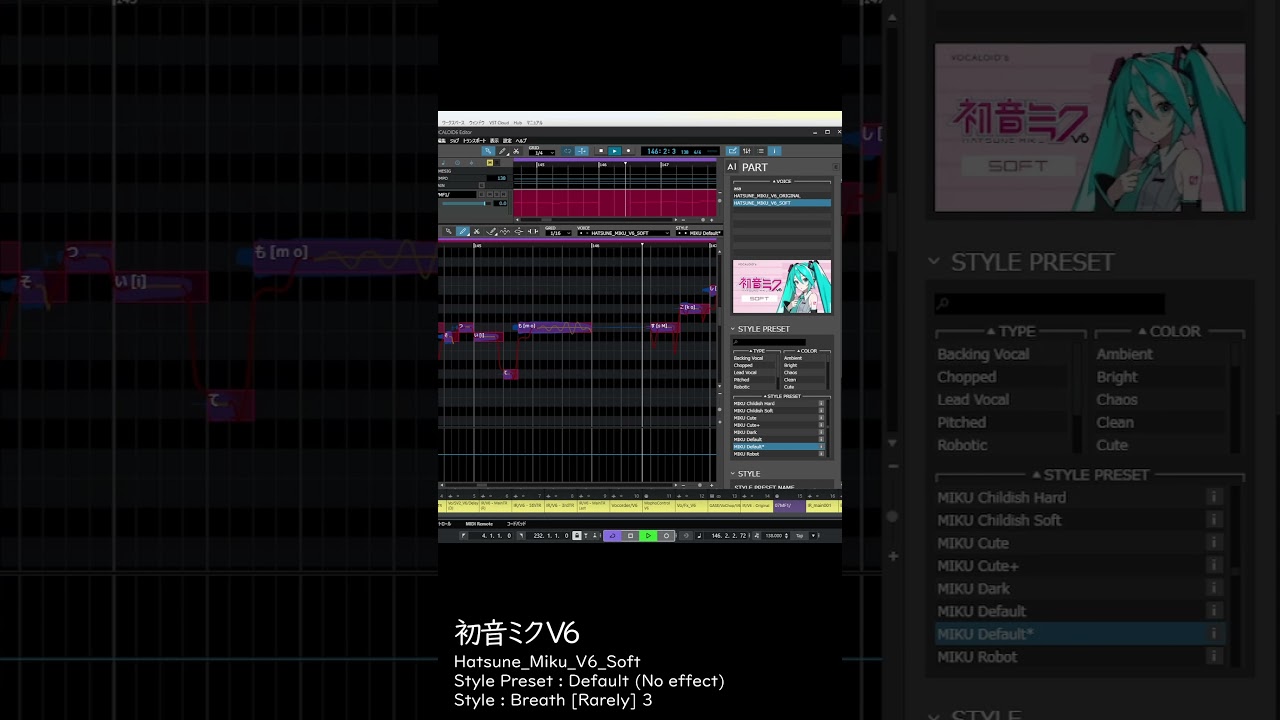
Task: Select the pencil tool in top toolbar
Action: [x=502, y=151]
